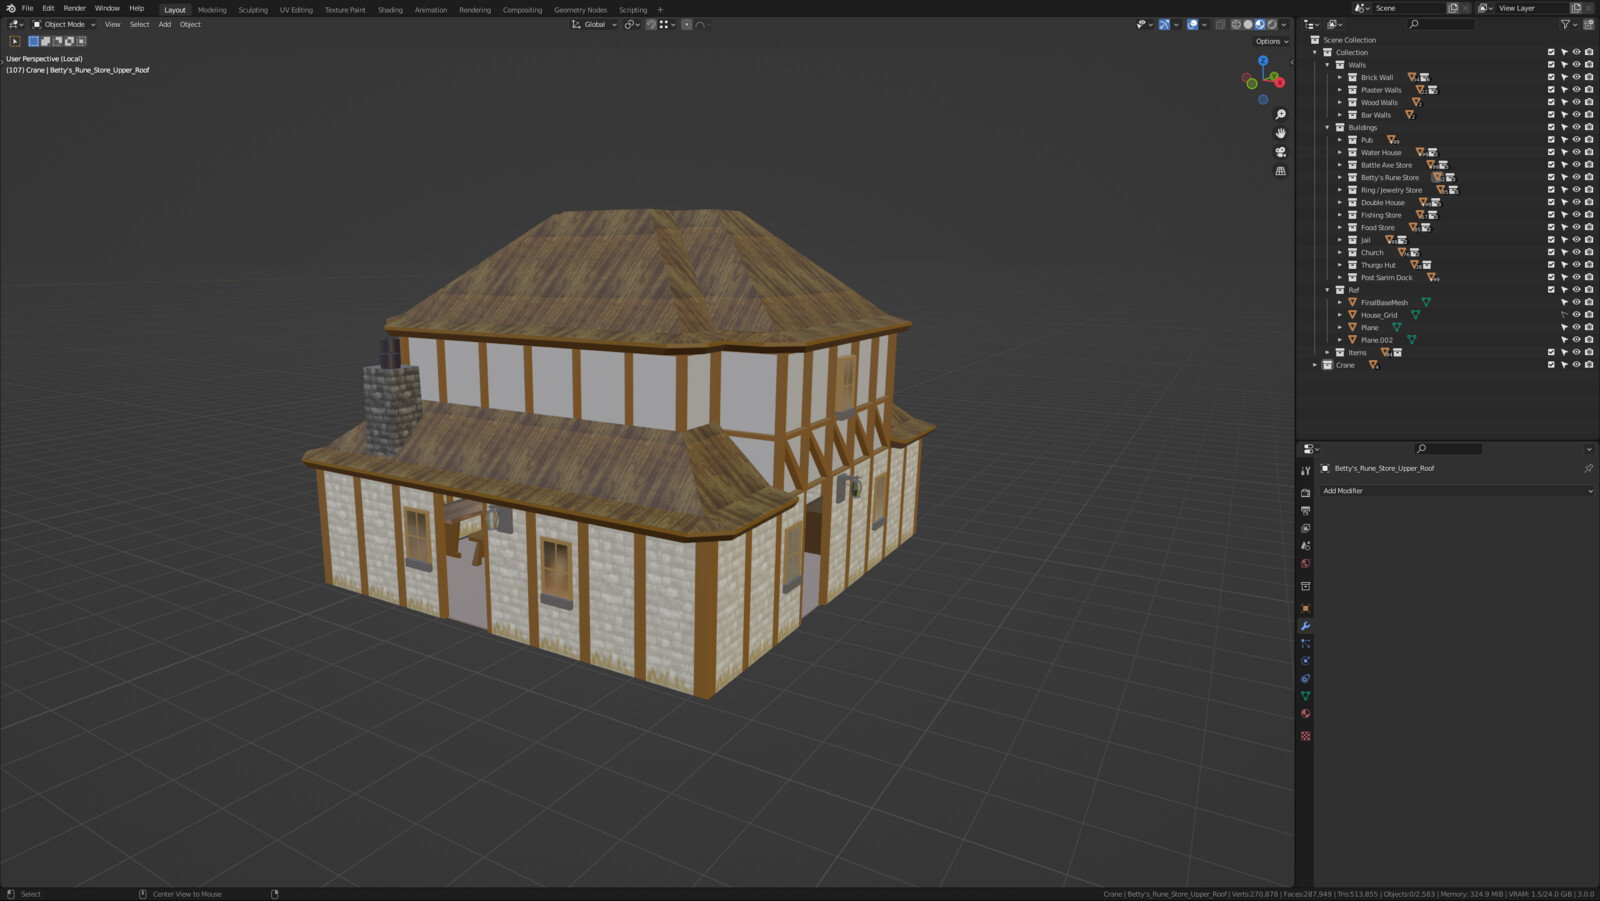
Task: Open the Object Constraints properties tab
Action: pos(1305,678)
